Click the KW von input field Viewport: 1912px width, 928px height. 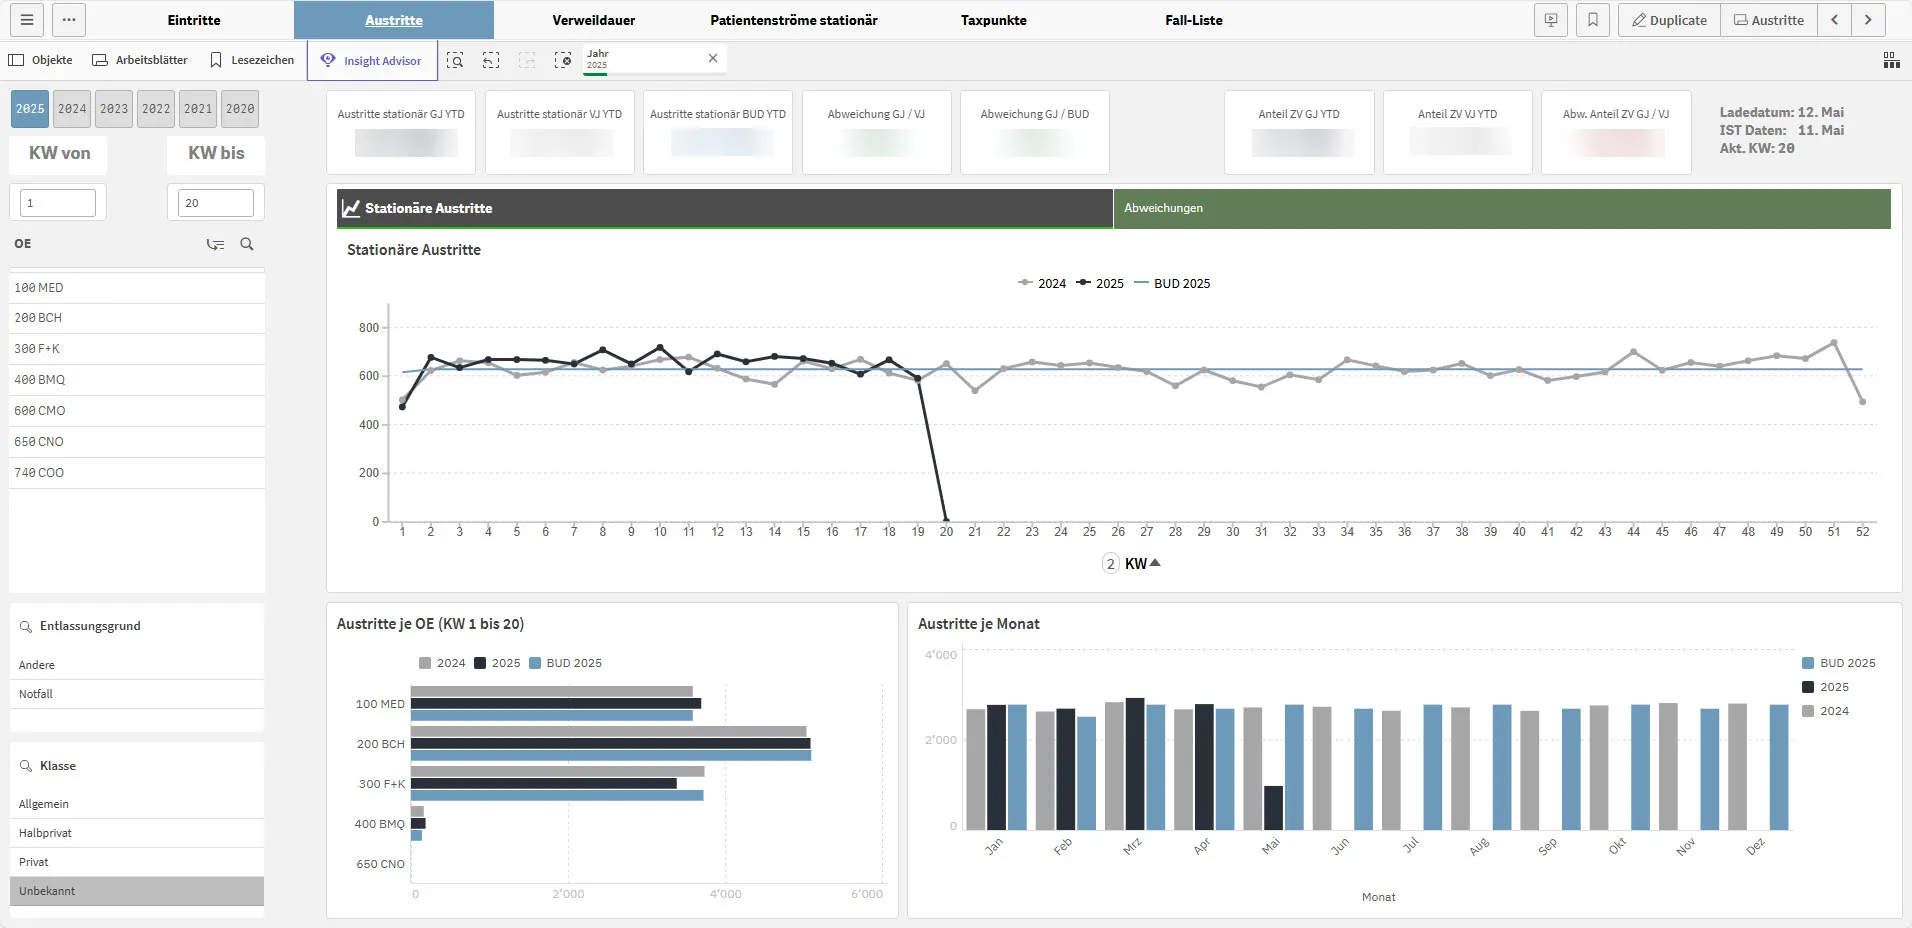[x=58, y=203]
